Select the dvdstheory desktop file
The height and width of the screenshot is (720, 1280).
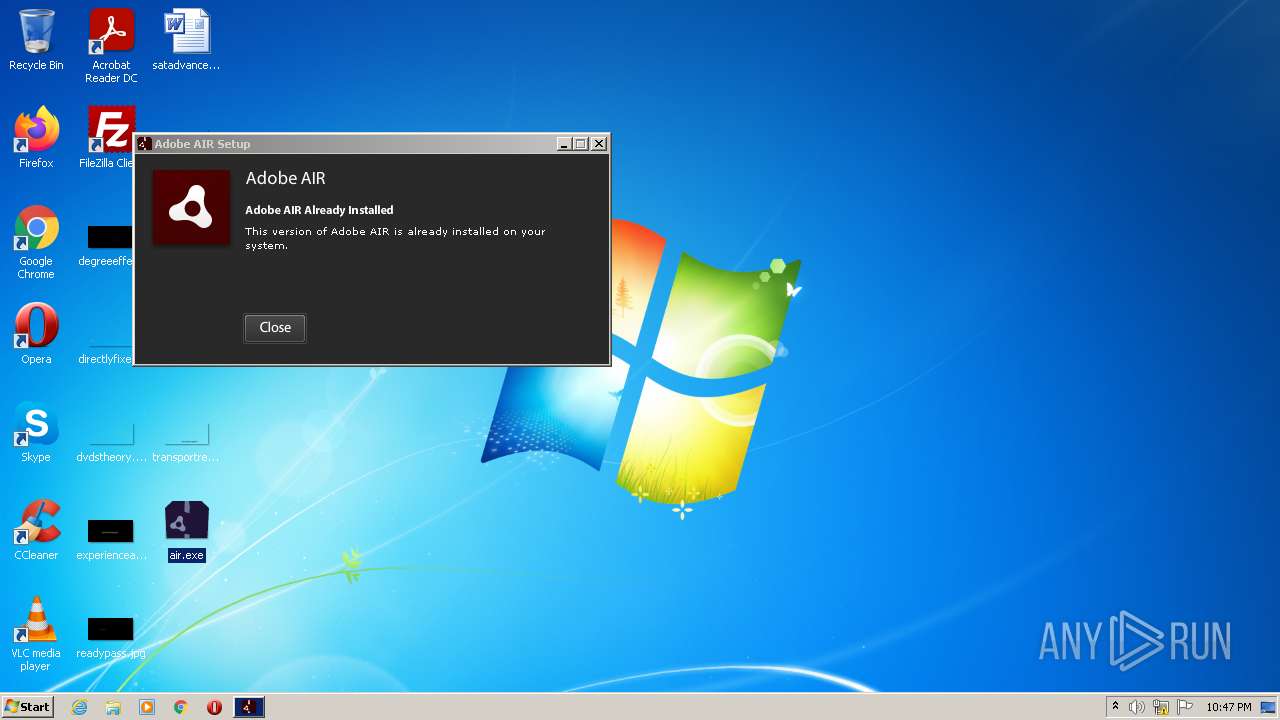pos(110,442)
